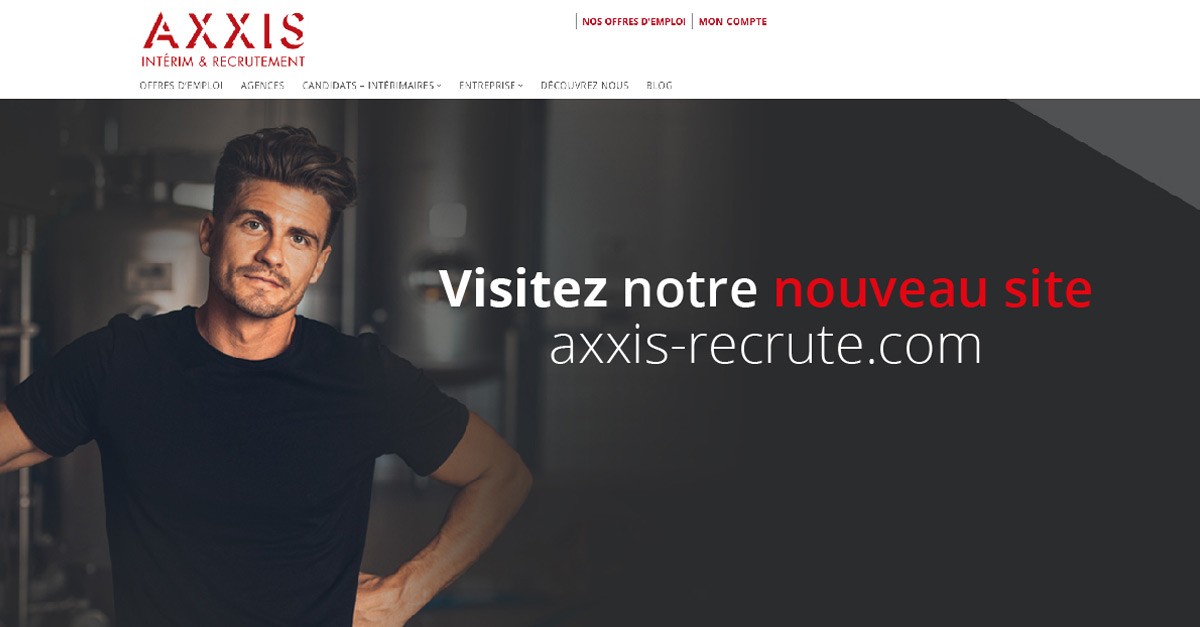Open the Nos offres d'emploi top link

pos(634,21)
